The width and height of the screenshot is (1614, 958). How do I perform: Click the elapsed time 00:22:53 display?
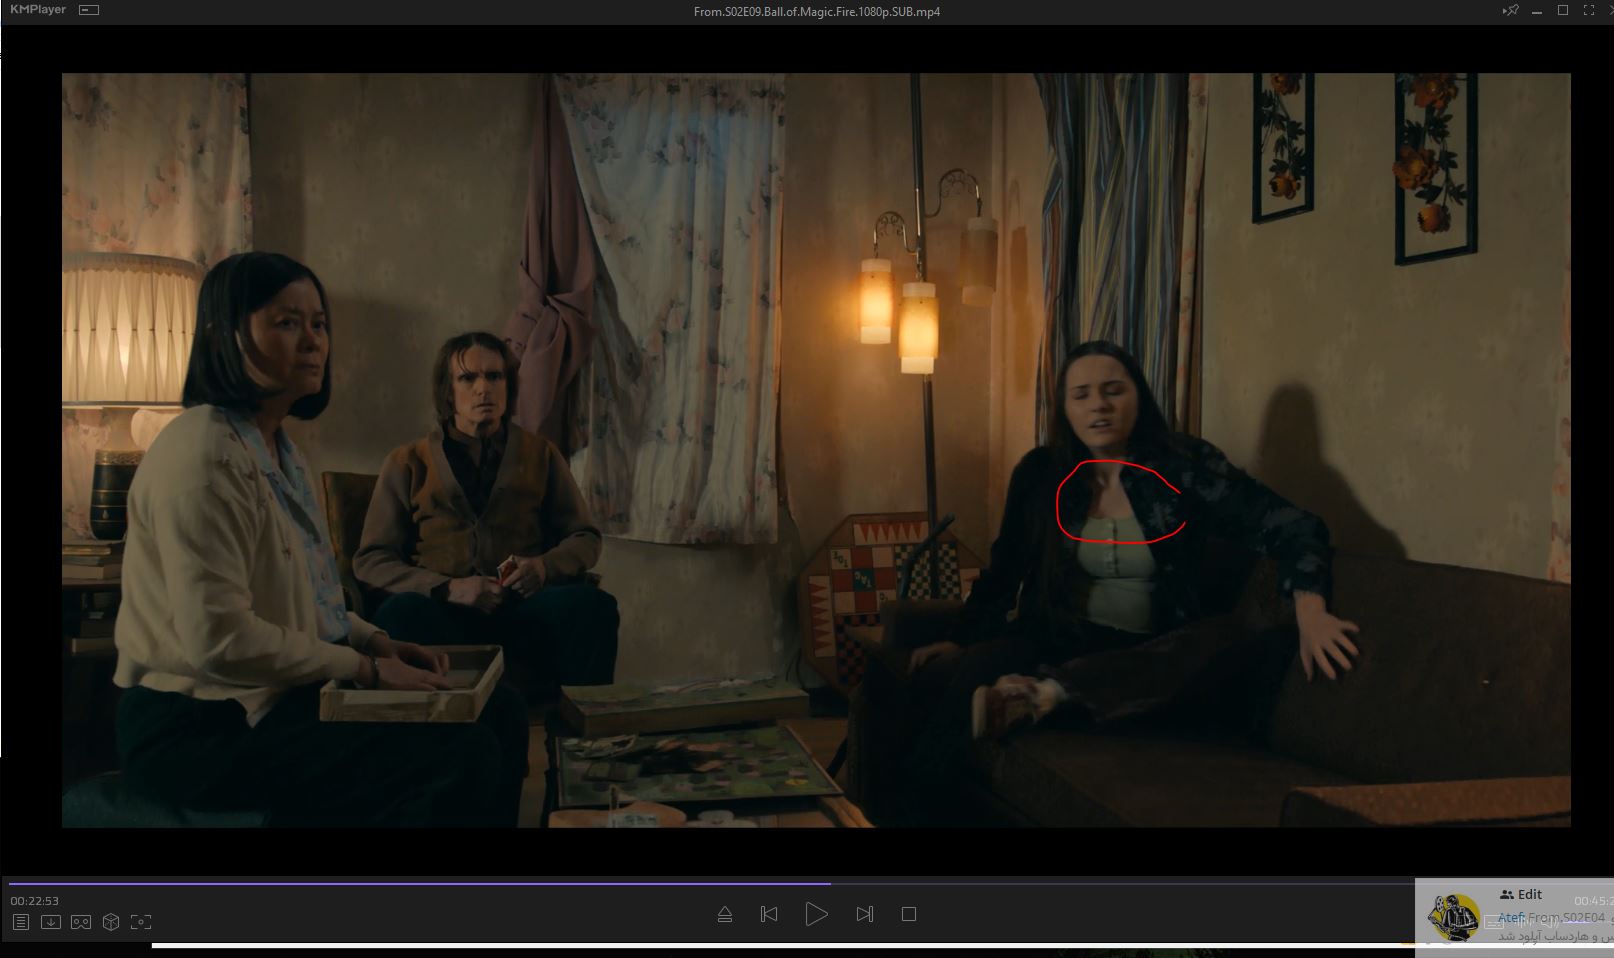[35, 901]
